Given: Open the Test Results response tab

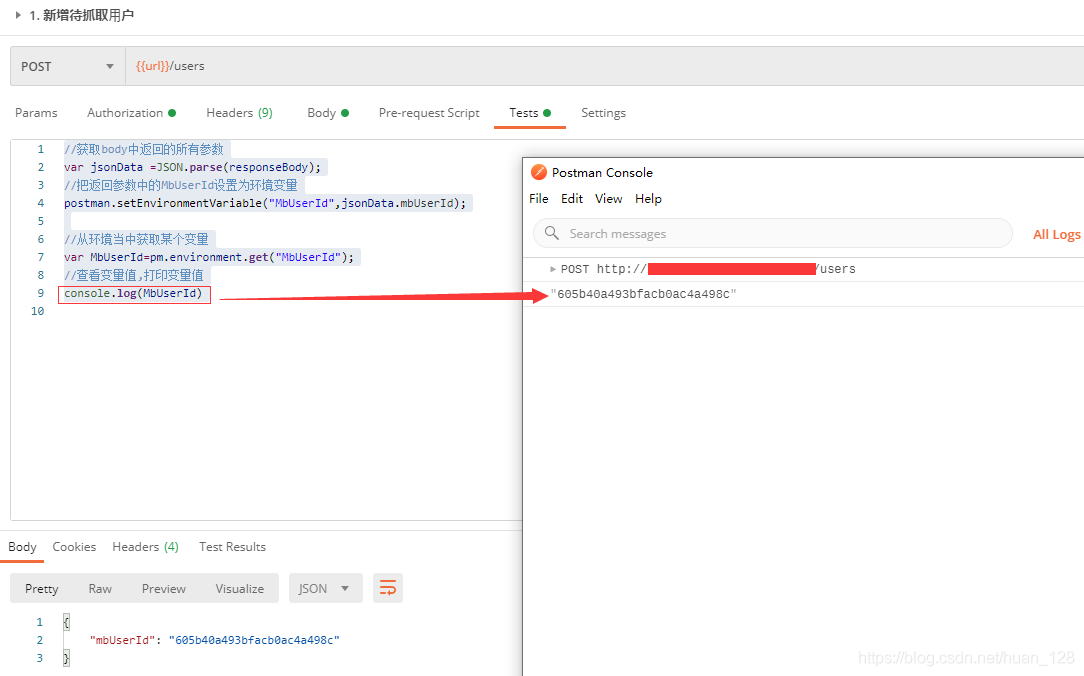Looking at the screenshot, I should [x=232, y=547].
